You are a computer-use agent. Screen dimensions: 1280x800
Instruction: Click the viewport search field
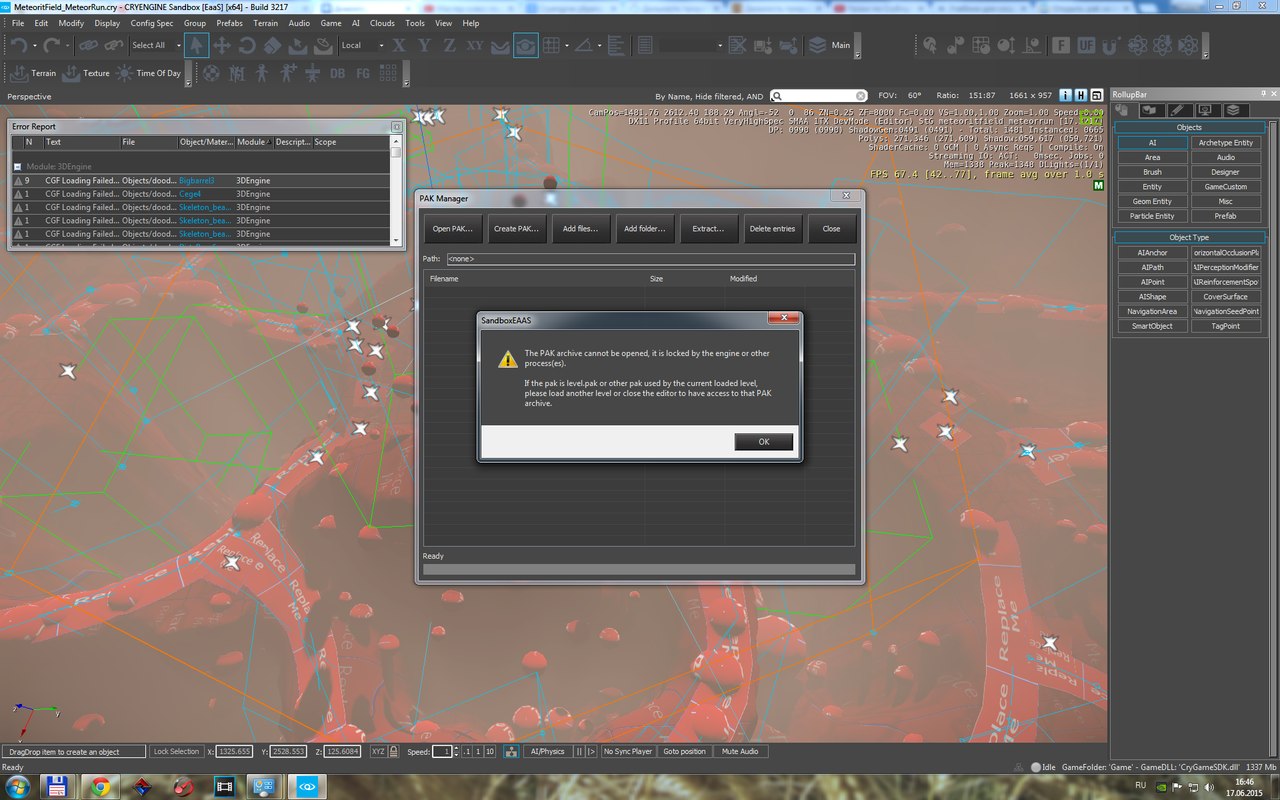coord(817,96)
